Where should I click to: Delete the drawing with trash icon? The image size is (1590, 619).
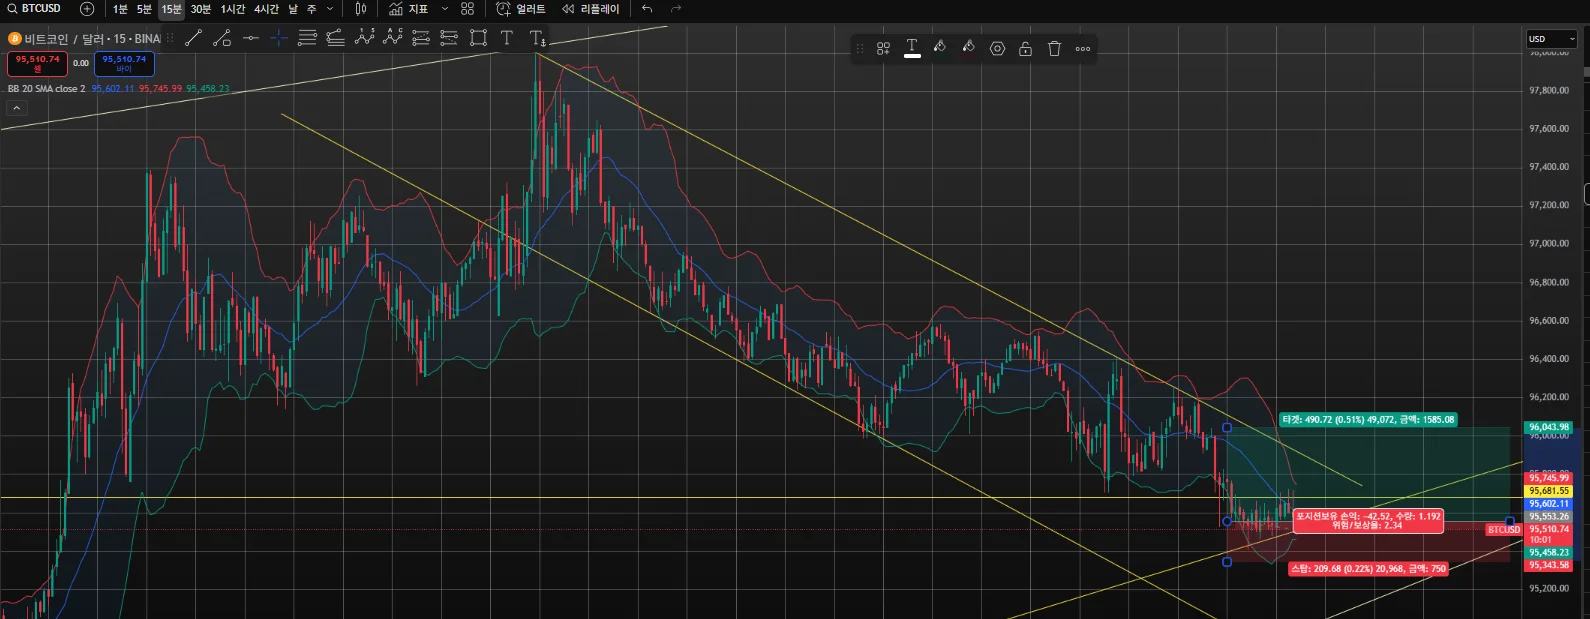1054,48
